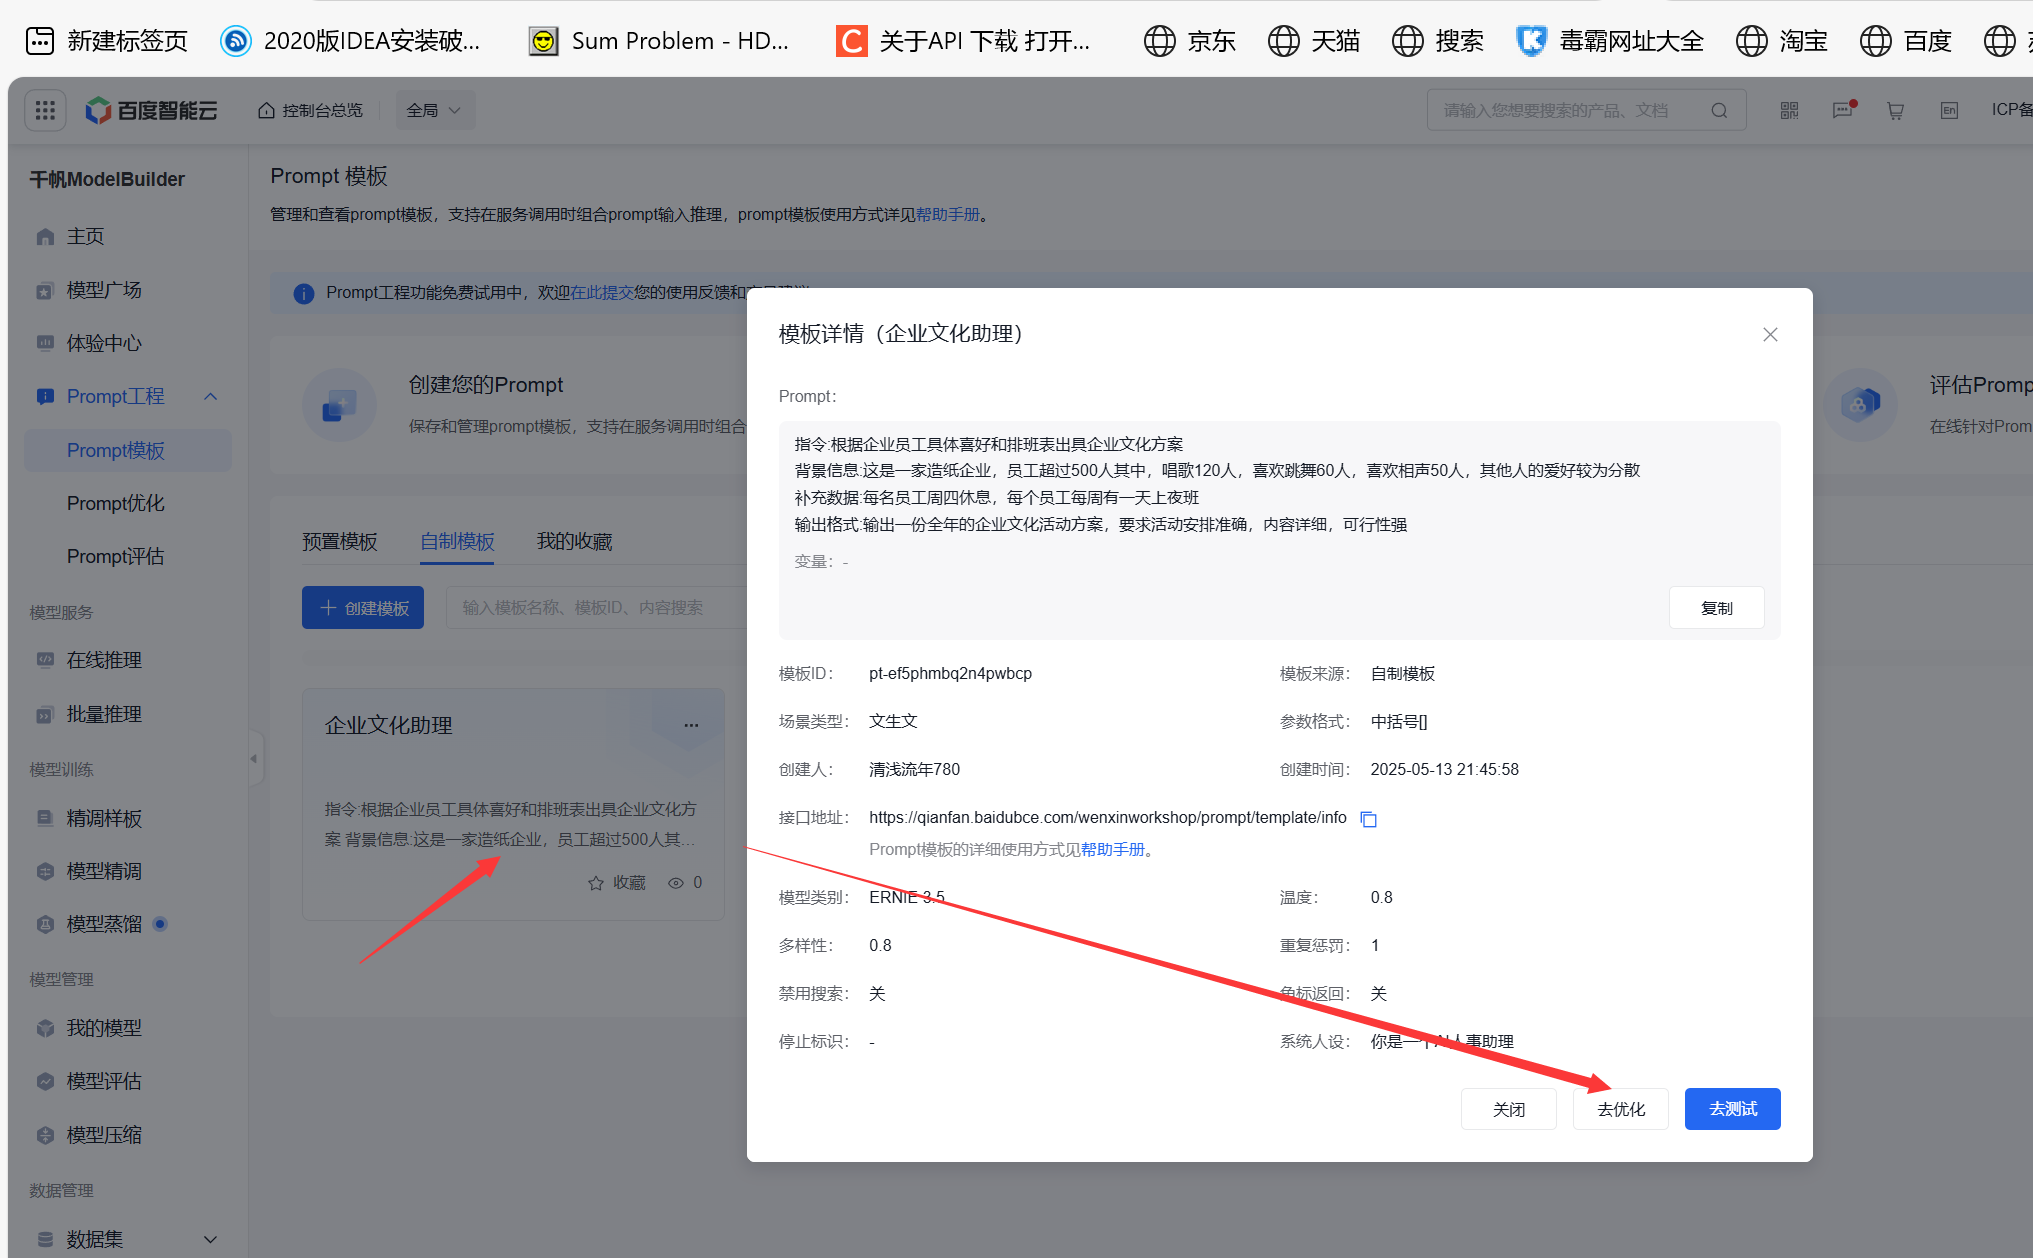Click the QR code icon in the header
2033x1258 pixels.
pos(1789,110)
